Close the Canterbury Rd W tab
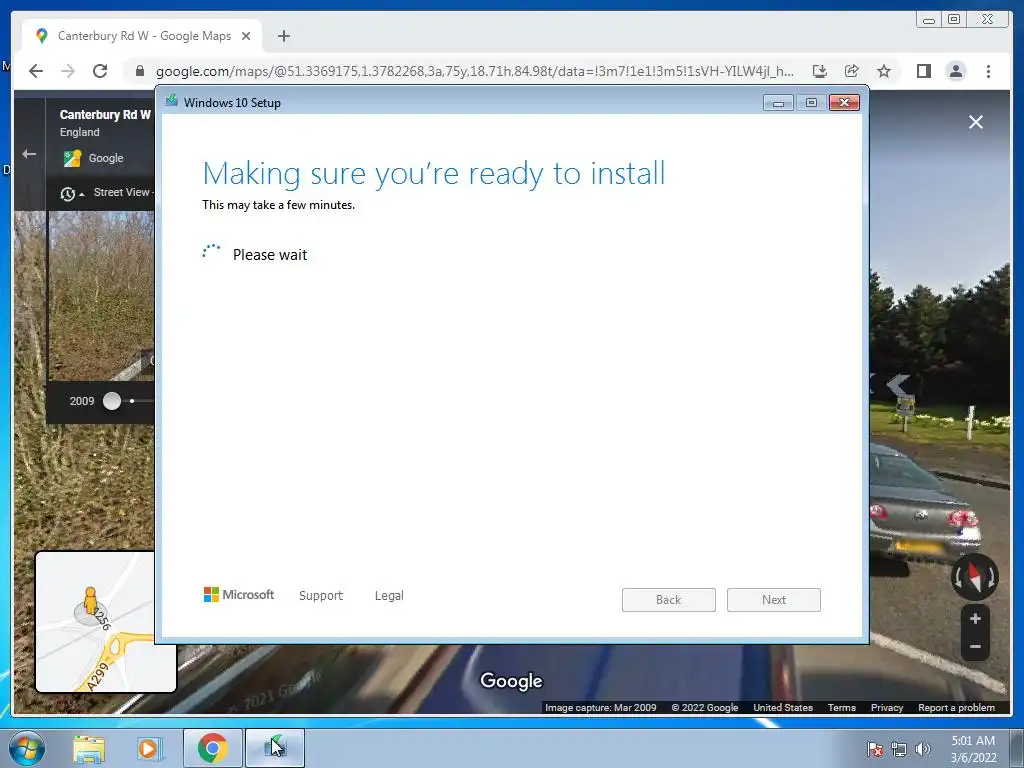Viewport: 1024px width, 768px height. pyautogui.click(x=246, y=37)
